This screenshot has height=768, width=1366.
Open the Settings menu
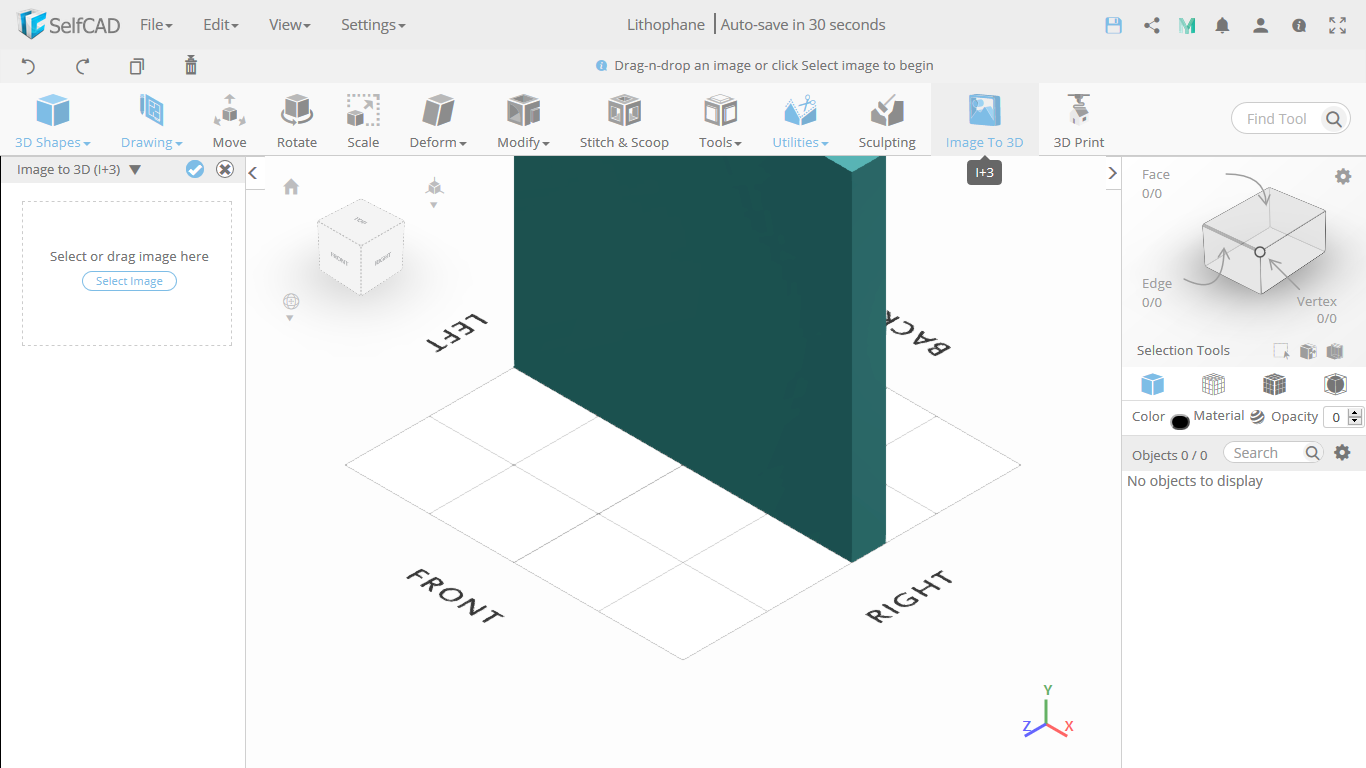(373, 24)
